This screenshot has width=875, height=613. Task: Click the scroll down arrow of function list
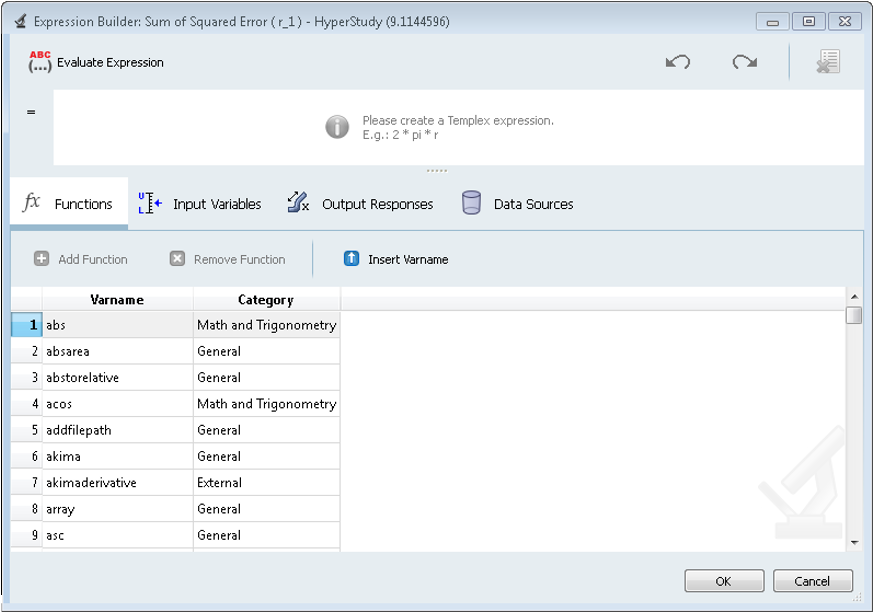[x=853, y=542]
